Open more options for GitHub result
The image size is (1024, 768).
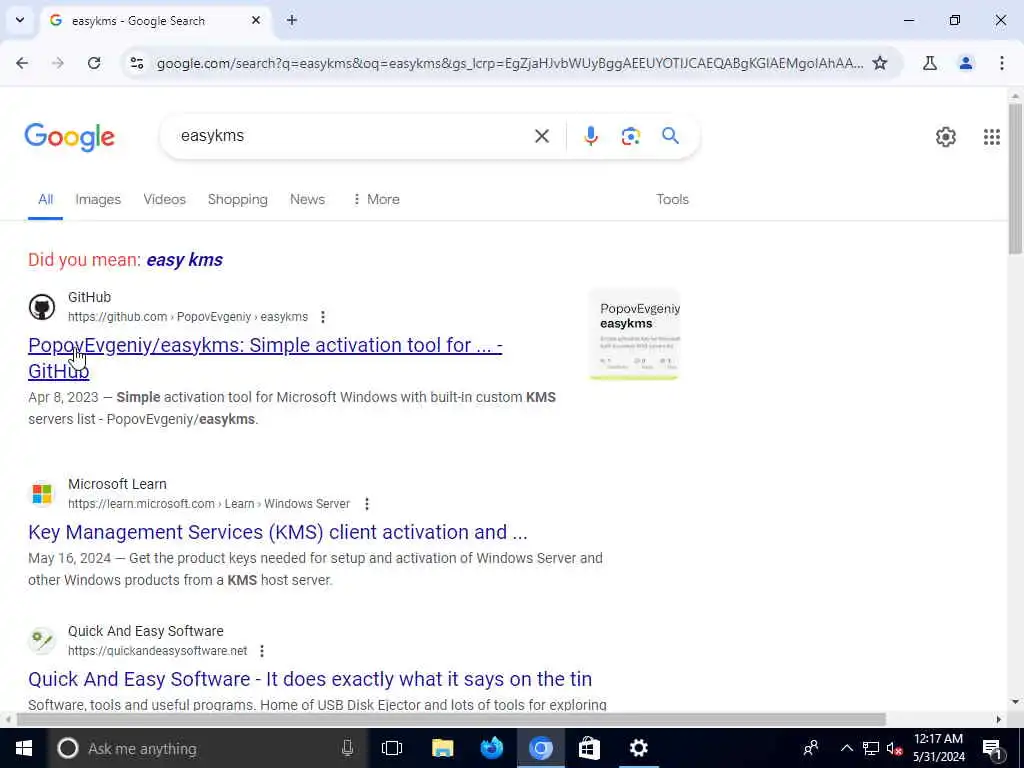tap(323, 317)
